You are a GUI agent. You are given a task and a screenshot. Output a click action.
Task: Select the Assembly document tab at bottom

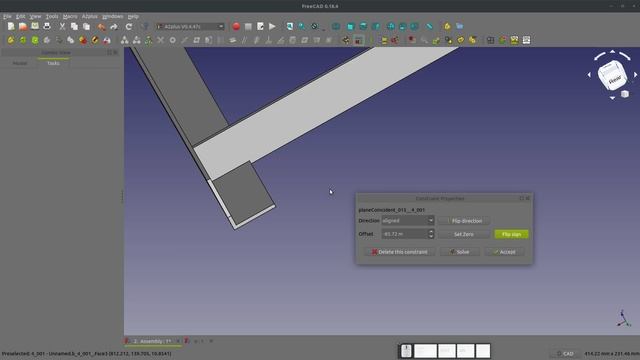tap(152, 341)
